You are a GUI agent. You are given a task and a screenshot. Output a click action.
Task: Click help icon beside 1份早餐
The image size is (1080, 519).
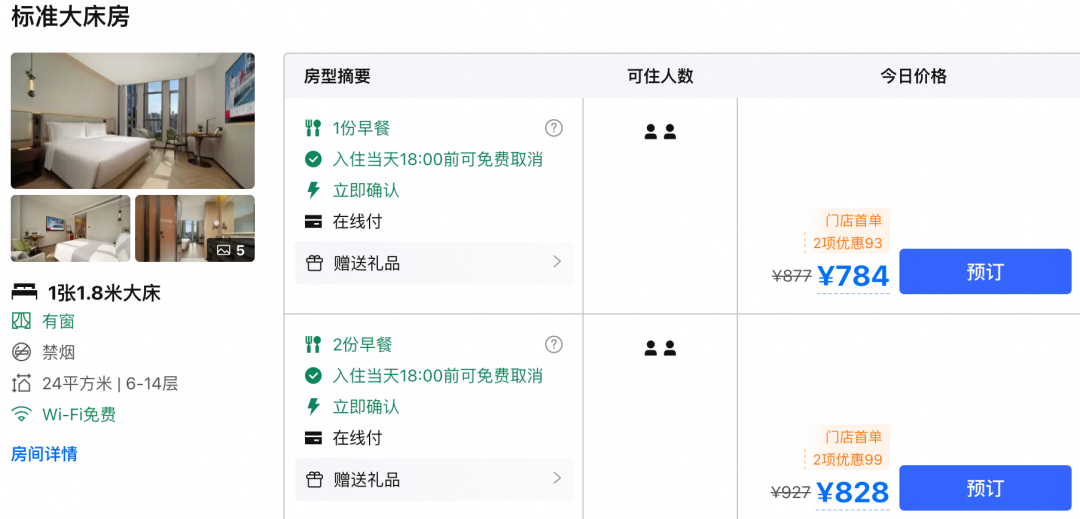pos(554,128)
